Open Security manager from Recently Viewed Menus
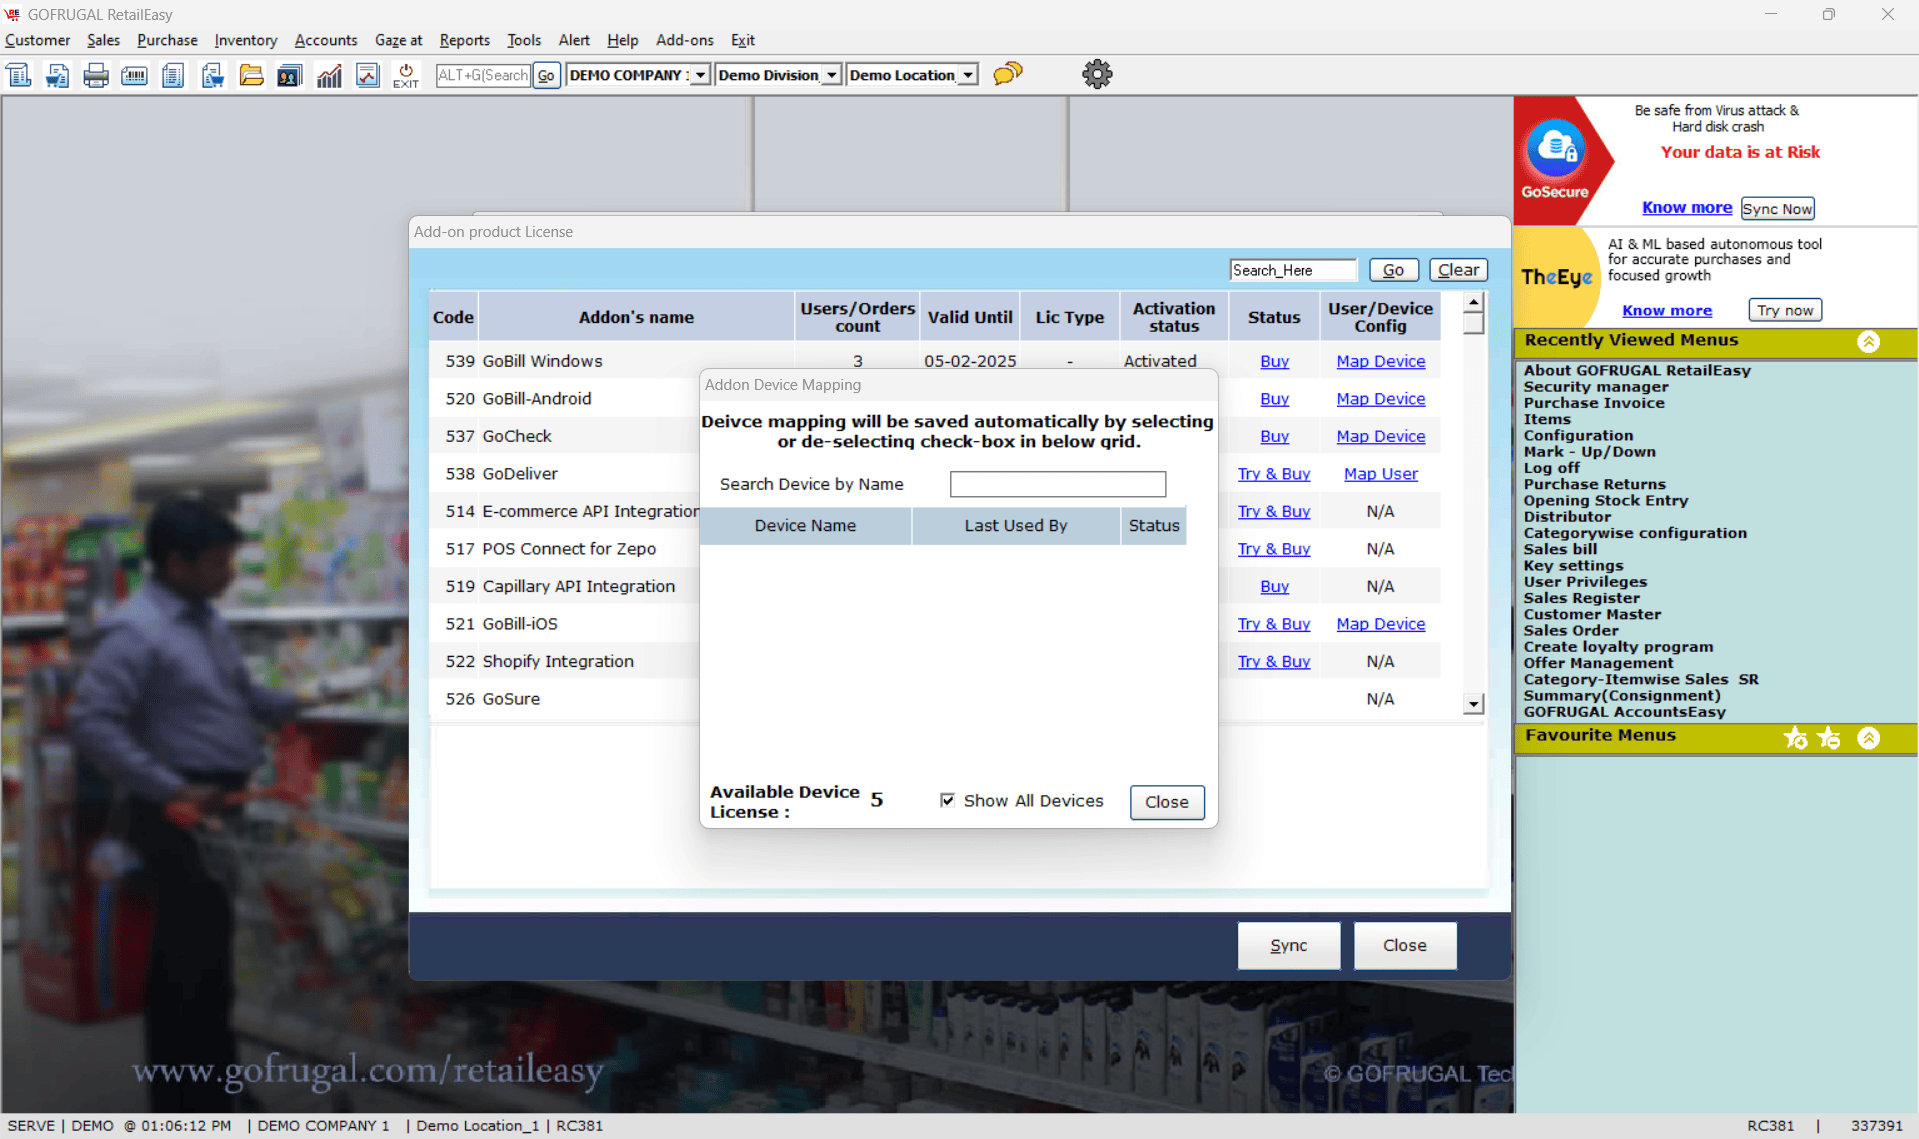The width and height of the screenshot is (1919, 1139). [1596, 387]
